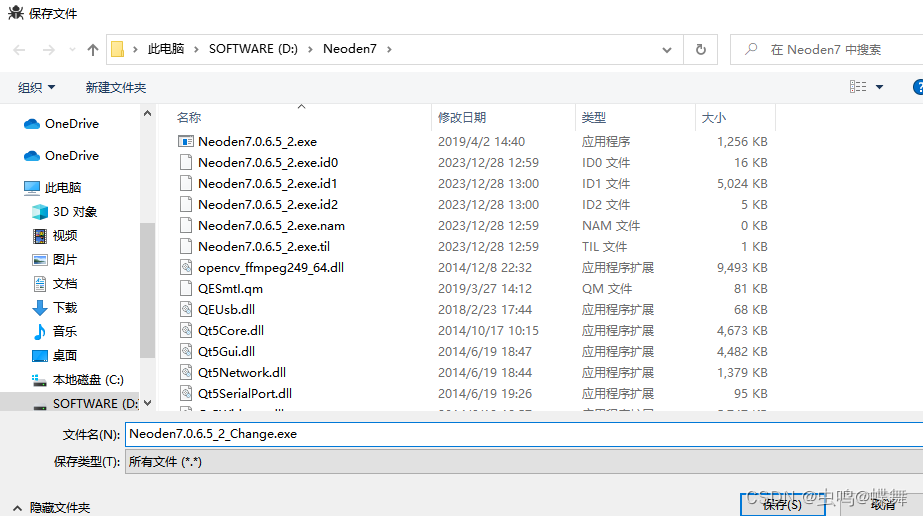Click the 取消 button
Image resolution: width=923 pixels, height=516 pixels.
(x=882, y=504)
